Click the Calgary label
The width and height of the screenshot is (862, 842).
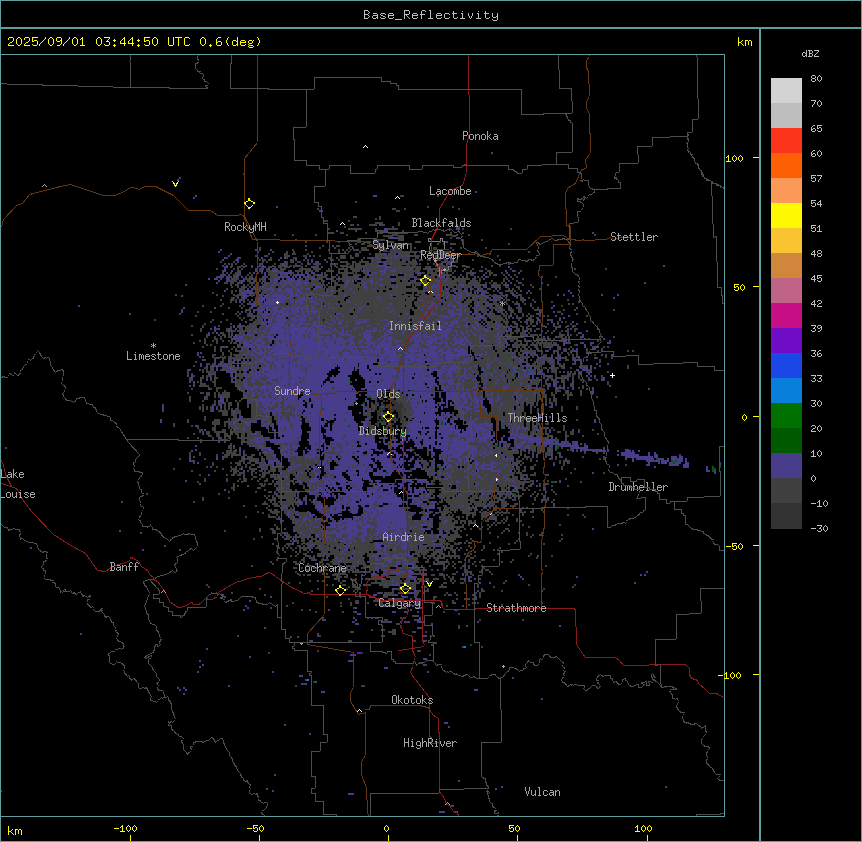(400, 603)
